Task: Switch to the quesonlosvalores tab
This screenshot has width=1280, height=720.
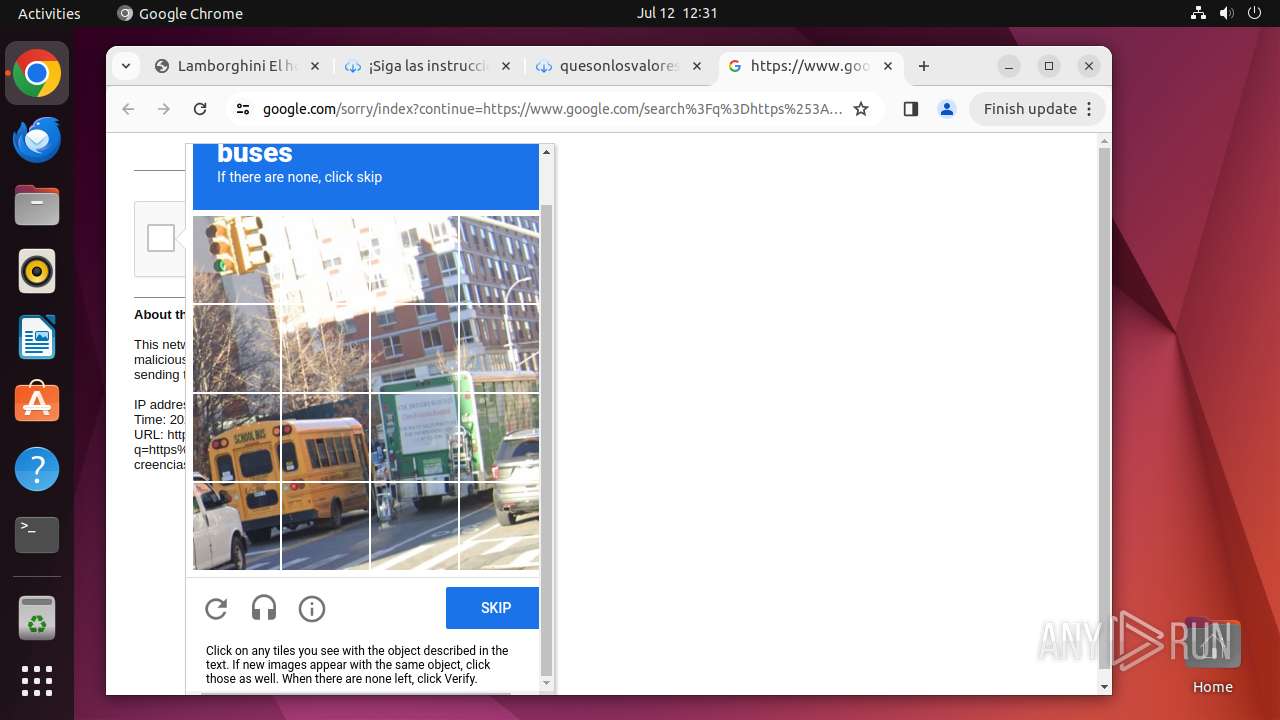Action: (619, 66)
